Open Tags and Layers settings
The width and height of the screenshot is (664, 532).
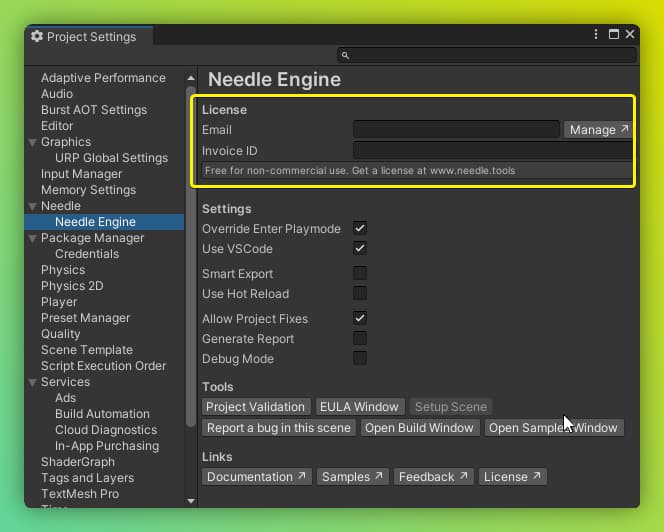[x=88, y=478]
